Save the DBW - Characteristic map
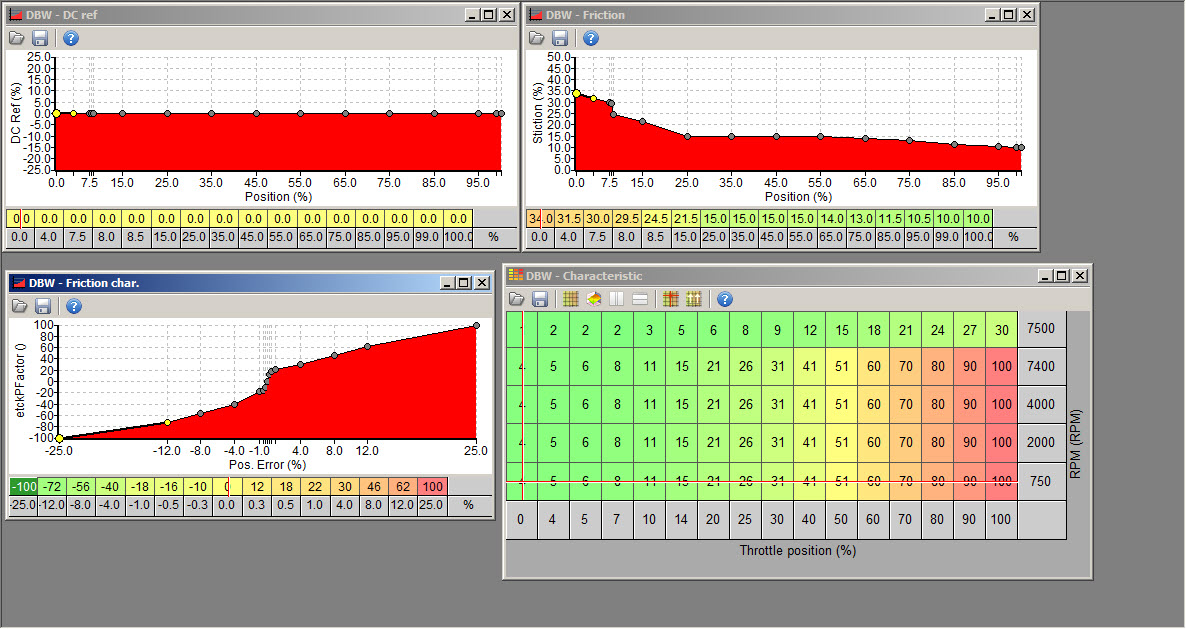Screen dimensions: 1186x629 click(540, 299)
